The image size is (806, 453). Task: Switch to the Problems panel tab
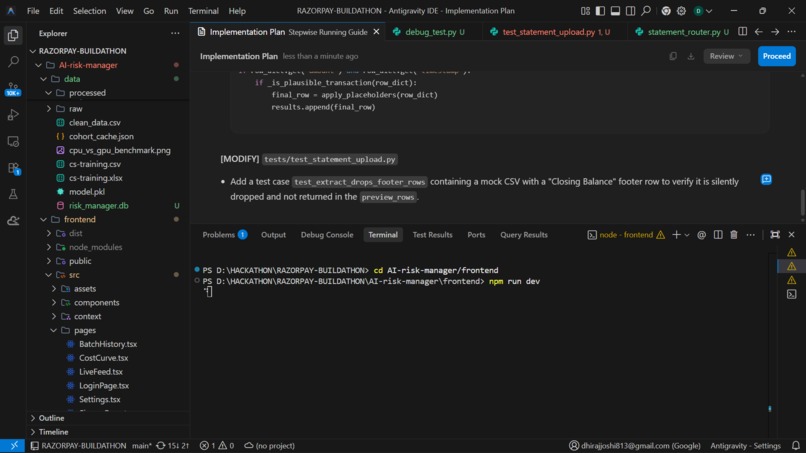[x=224, y=235]
